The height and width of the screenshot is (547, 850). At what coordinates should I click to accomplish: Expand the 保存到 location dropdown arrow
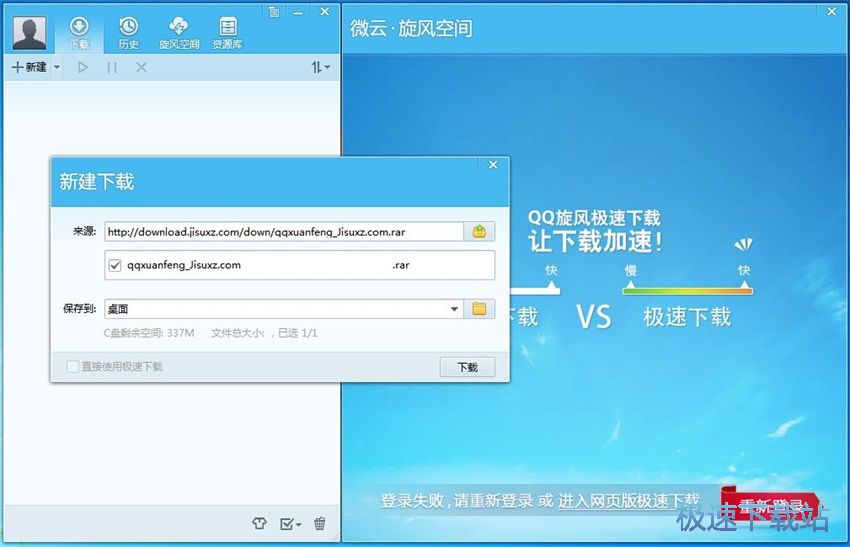coord(454,309)
